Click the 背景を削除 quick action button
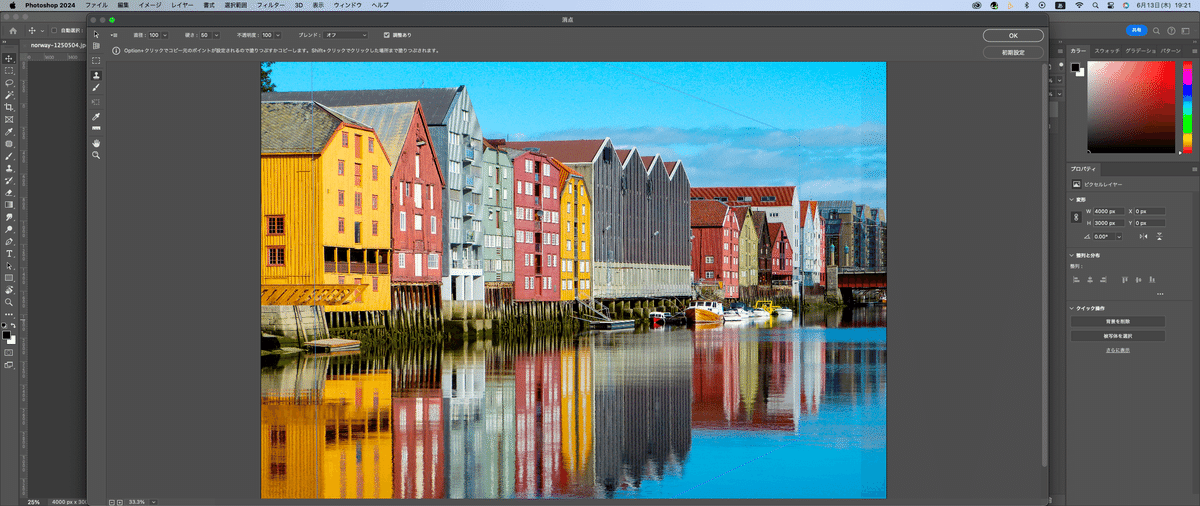This screenshot has width=1200, height=506. [1117, 322]
